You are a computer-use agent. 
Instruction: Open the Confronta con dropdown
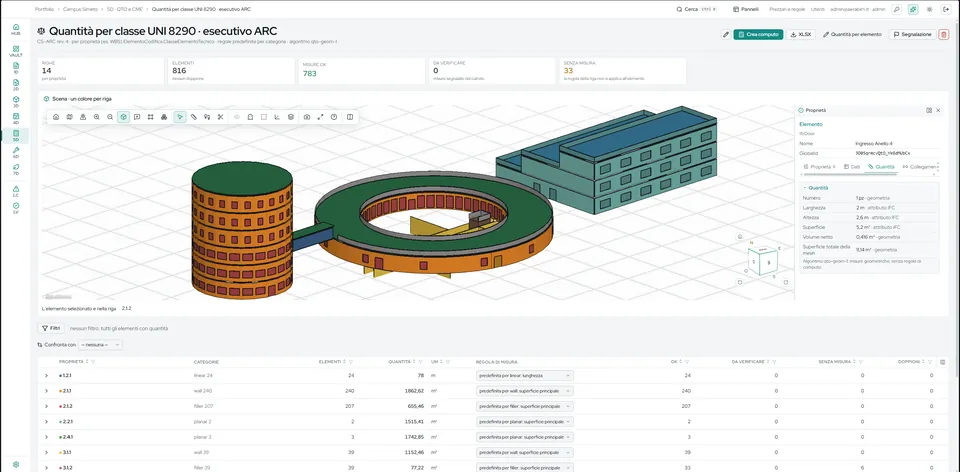tap(100, 345)
